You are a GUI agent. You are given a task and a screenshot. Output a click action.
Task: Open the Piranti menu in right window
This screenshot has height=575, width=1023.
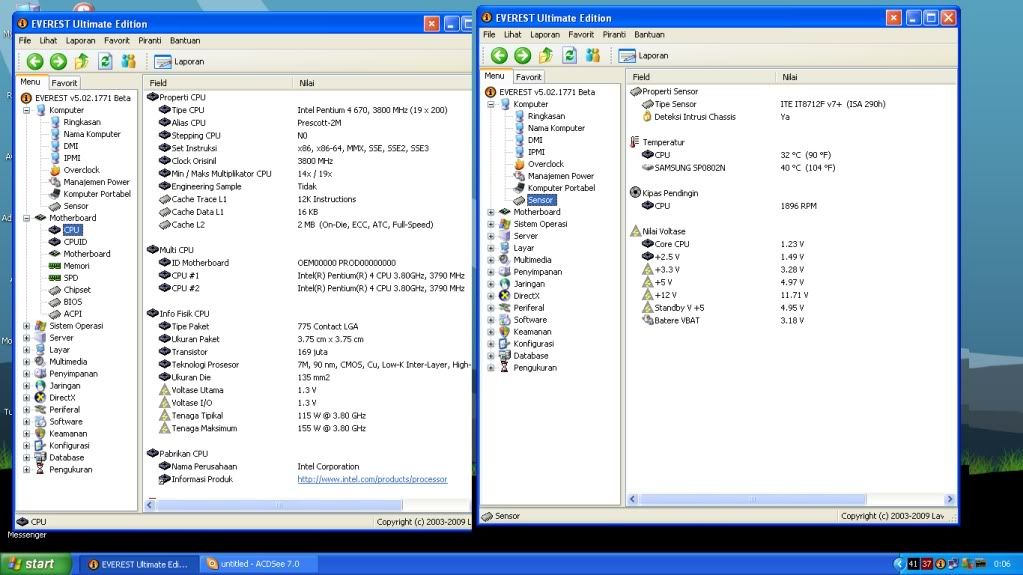pos(613,35)
